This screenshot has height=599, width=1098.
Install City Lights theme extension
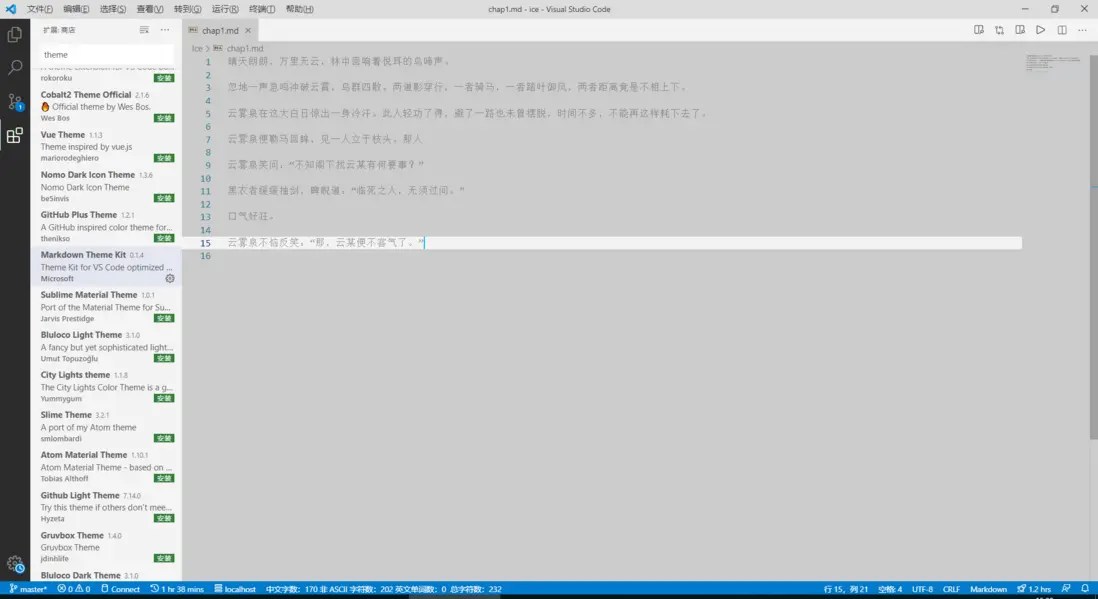(x=165, y=398)
